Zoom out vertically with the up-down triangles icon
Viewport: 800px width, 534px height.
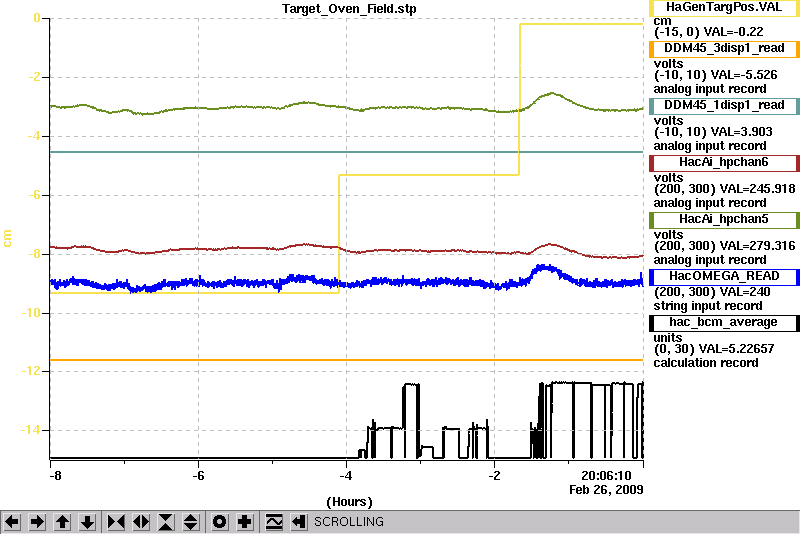[x=191, y=522]
